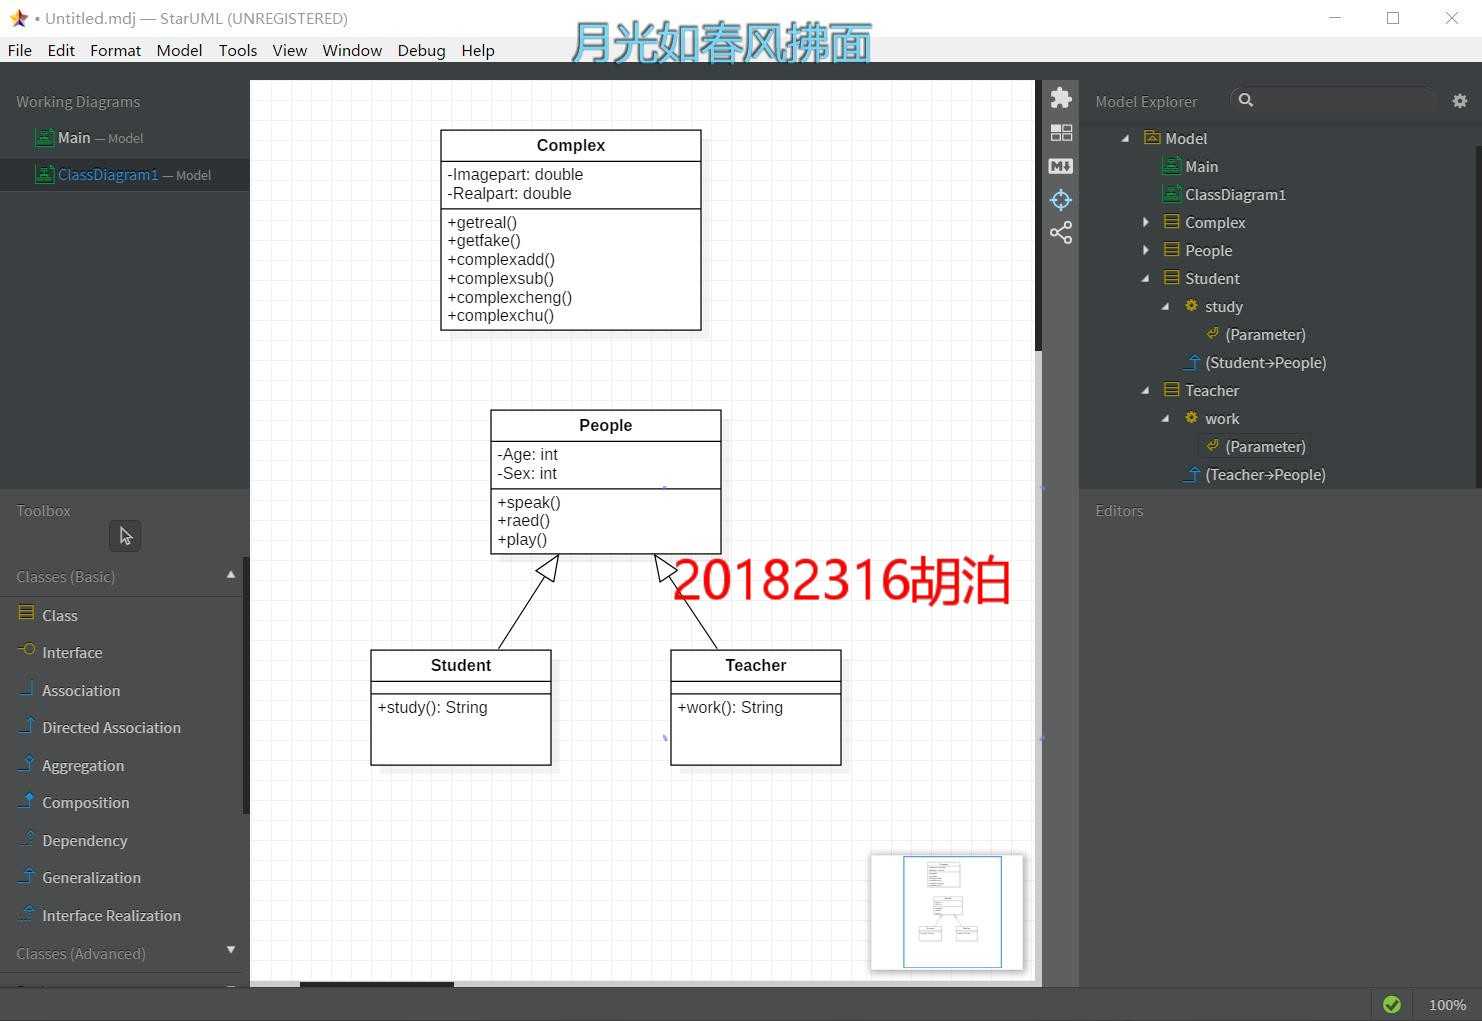The image size is (1482, 1021).
Task: Click the work operation gear icon
Action: 1191,418
